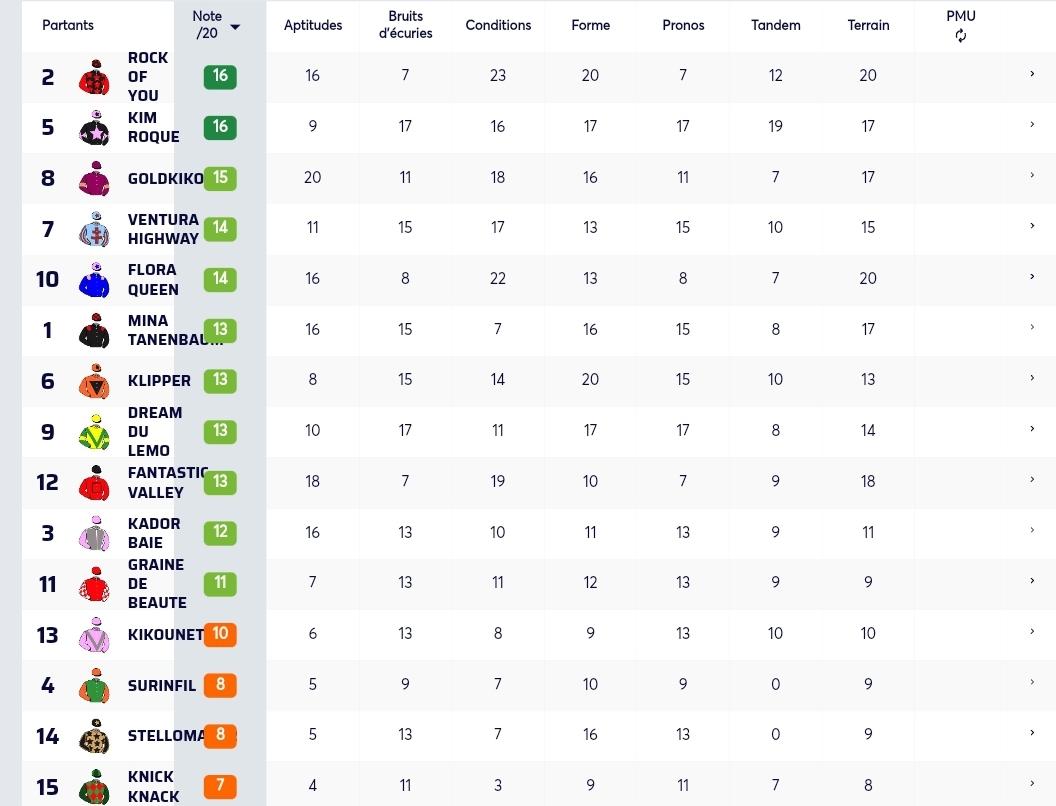Expand the Kikounet row chevron

click(x=1032, y=632)
